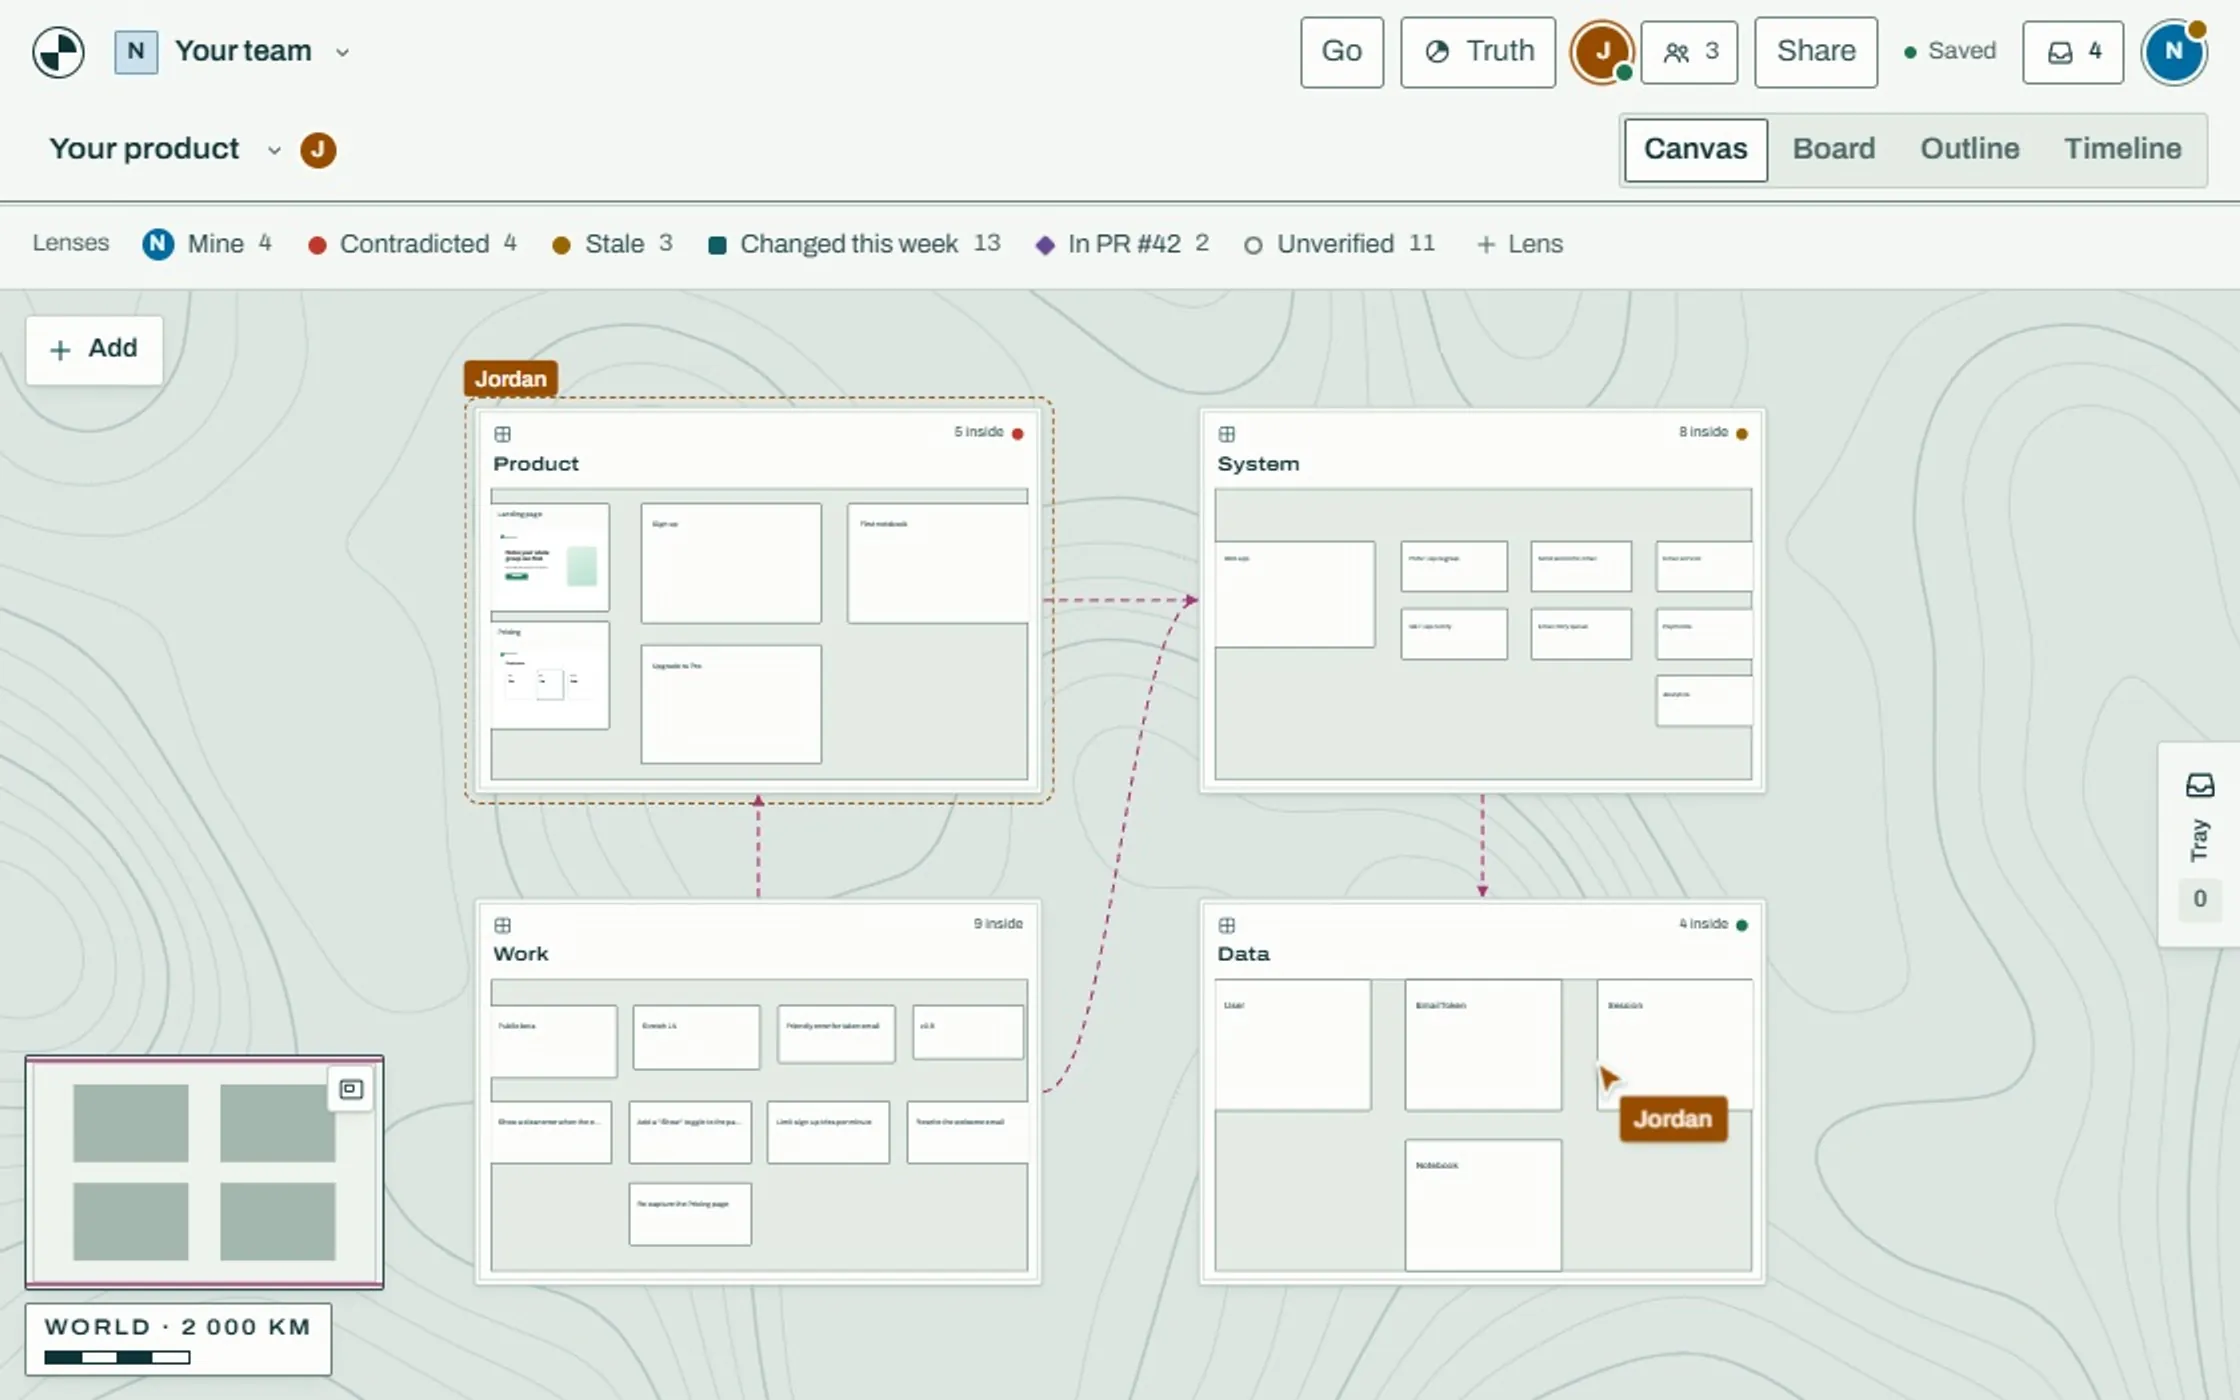Click the Data frame grid icon
Screen dimensions: 2240x1400
point(1227,925)
